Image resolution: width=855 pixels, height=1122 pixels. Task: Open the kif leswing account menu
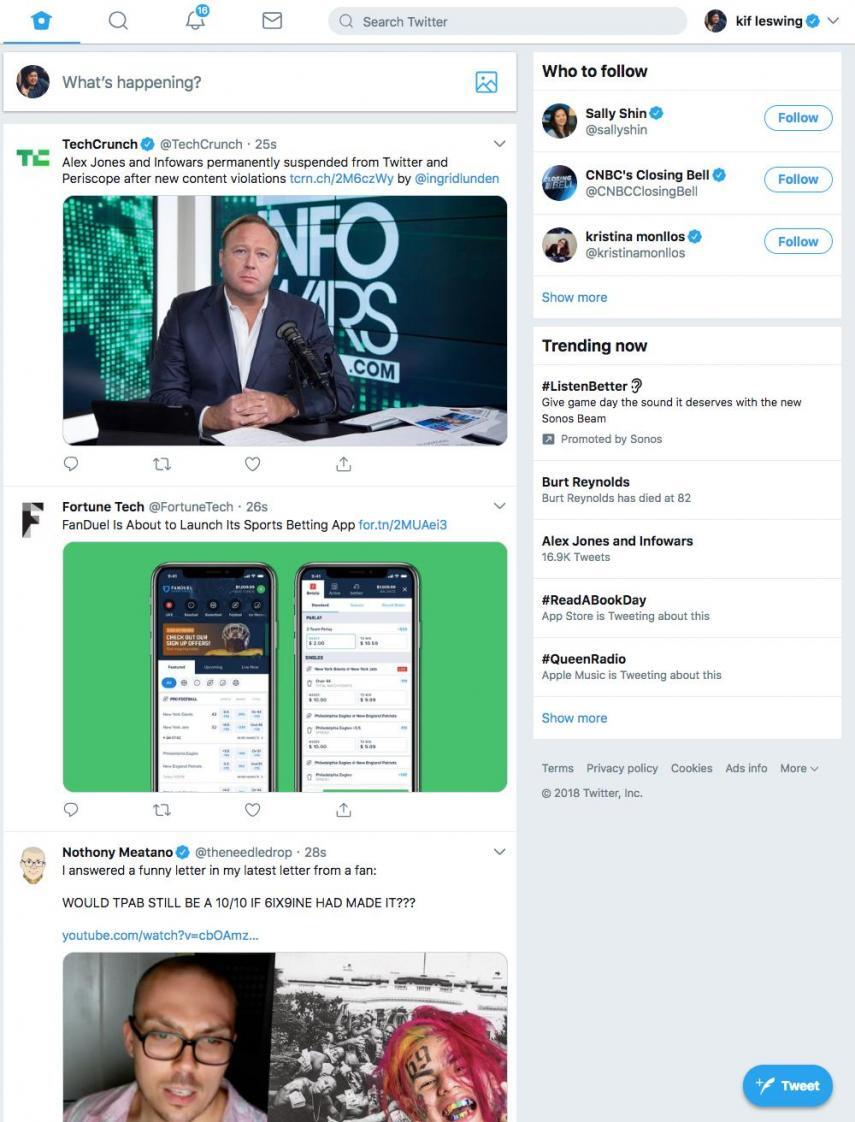(770, 20)
